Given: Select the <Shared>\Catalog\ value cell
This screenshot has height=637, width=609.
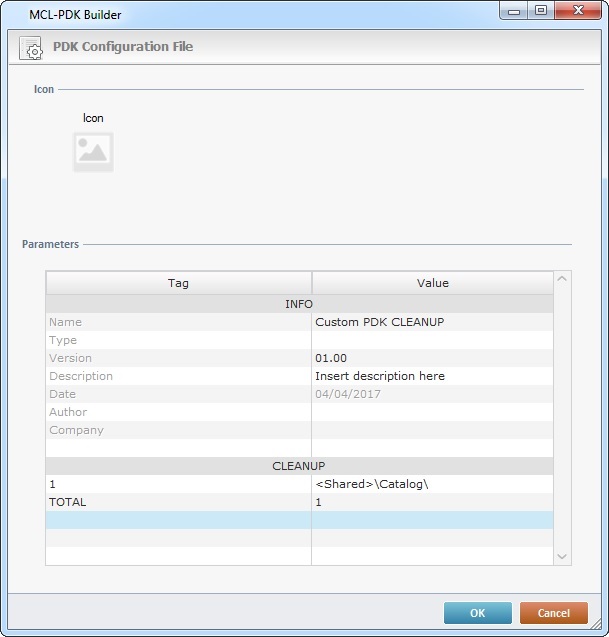Looking at the screenshot, I should (431, 484).
